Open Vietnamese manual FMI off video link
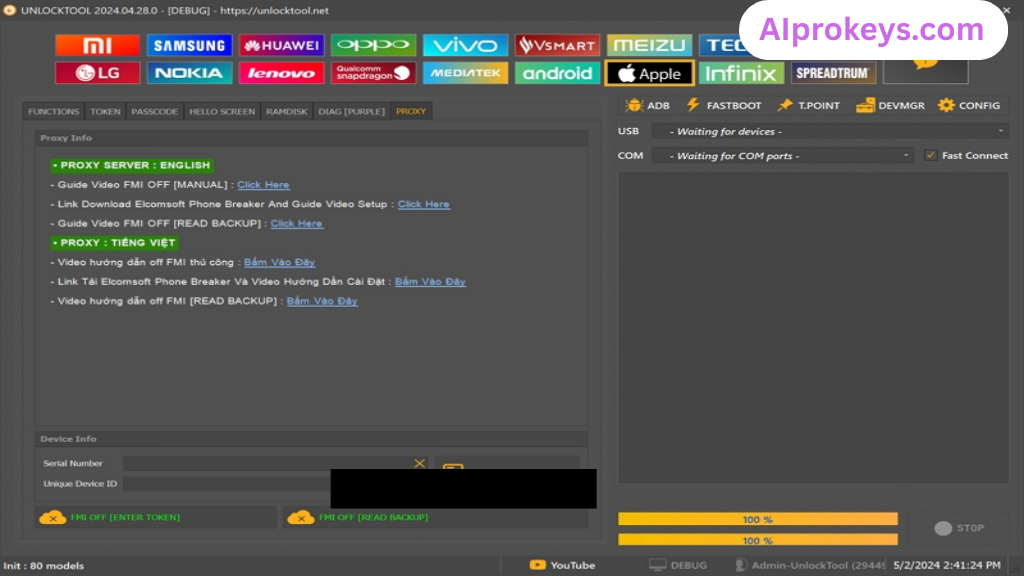Image resolution: width=1024 pixels, height=576 pixels. tap(280, 262)
